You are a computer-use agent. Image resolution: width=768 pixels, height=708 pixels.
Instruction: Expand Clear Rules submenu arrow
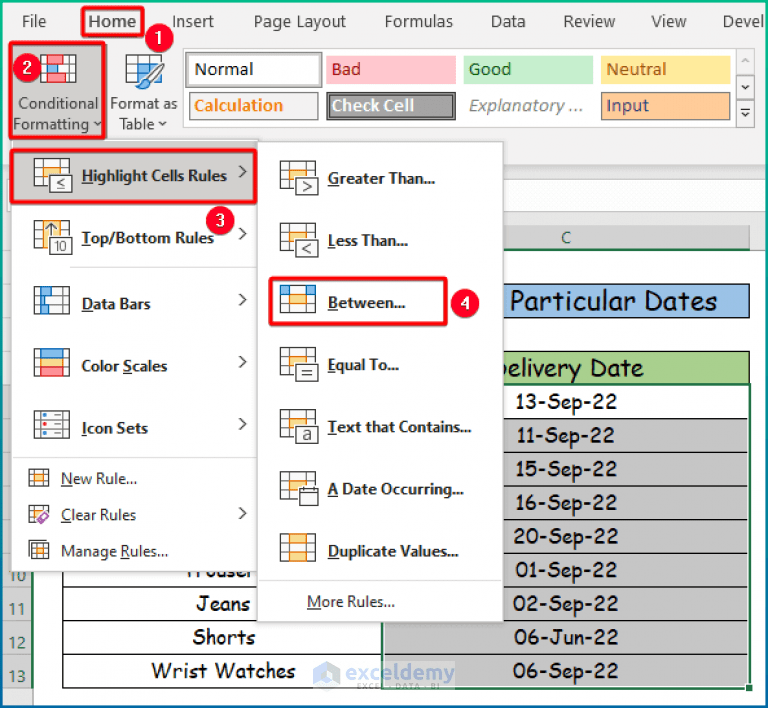[x=242, y=513]
